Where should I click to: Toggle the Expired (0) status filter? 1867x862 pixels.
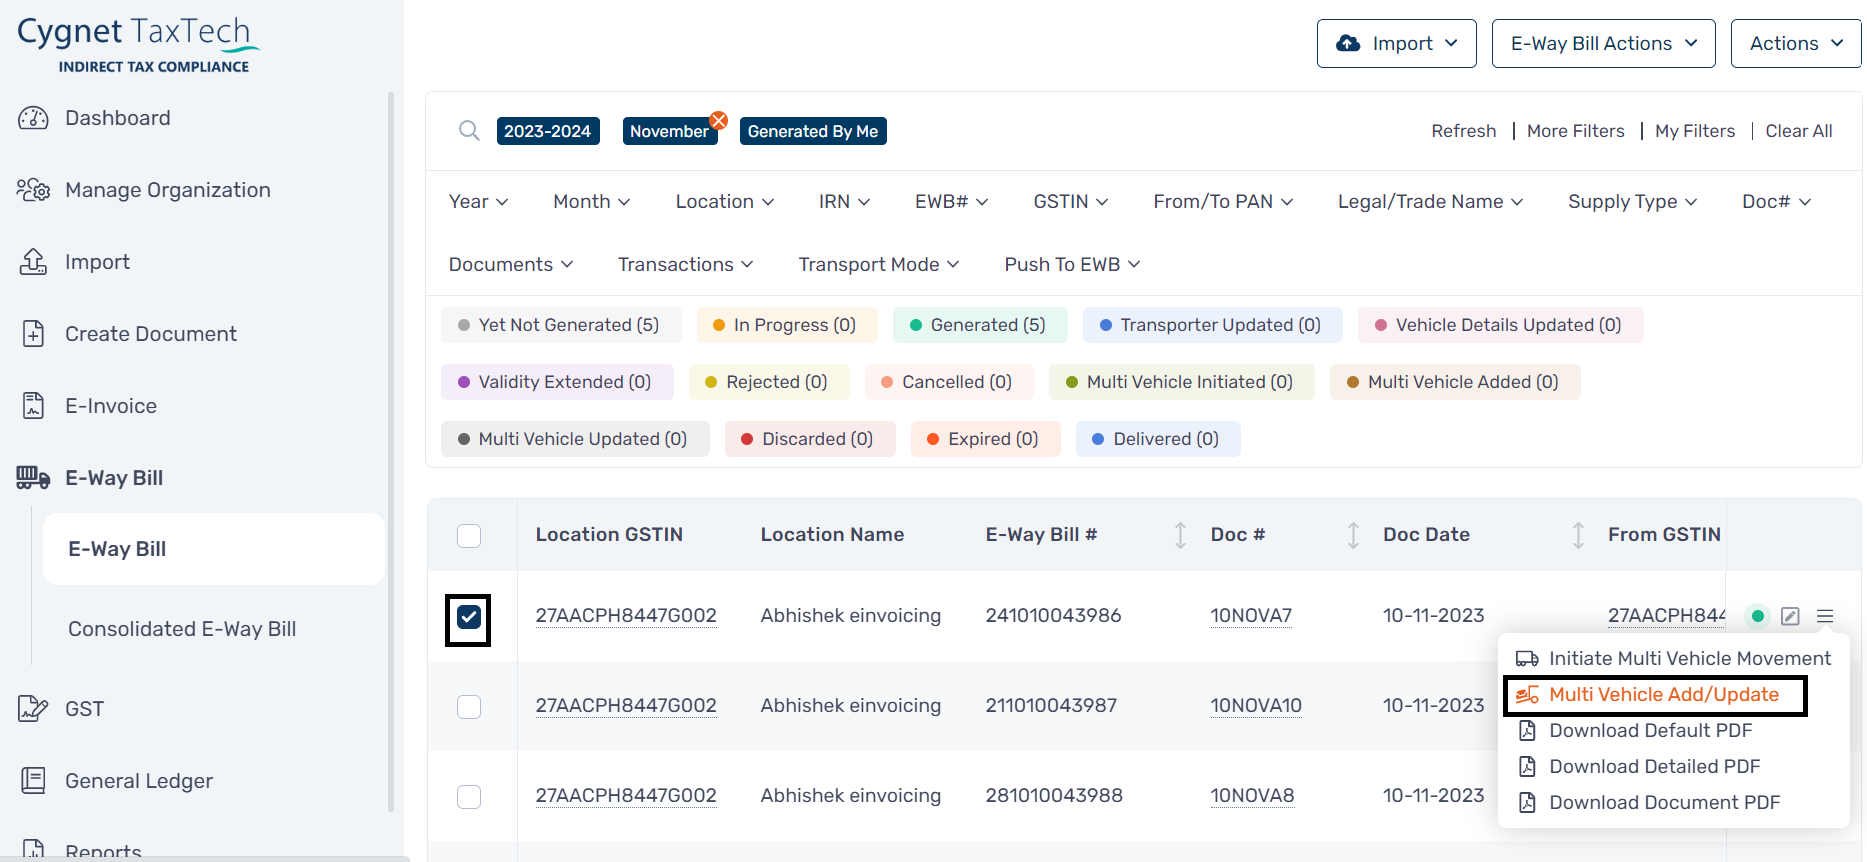tap(985, 439)
